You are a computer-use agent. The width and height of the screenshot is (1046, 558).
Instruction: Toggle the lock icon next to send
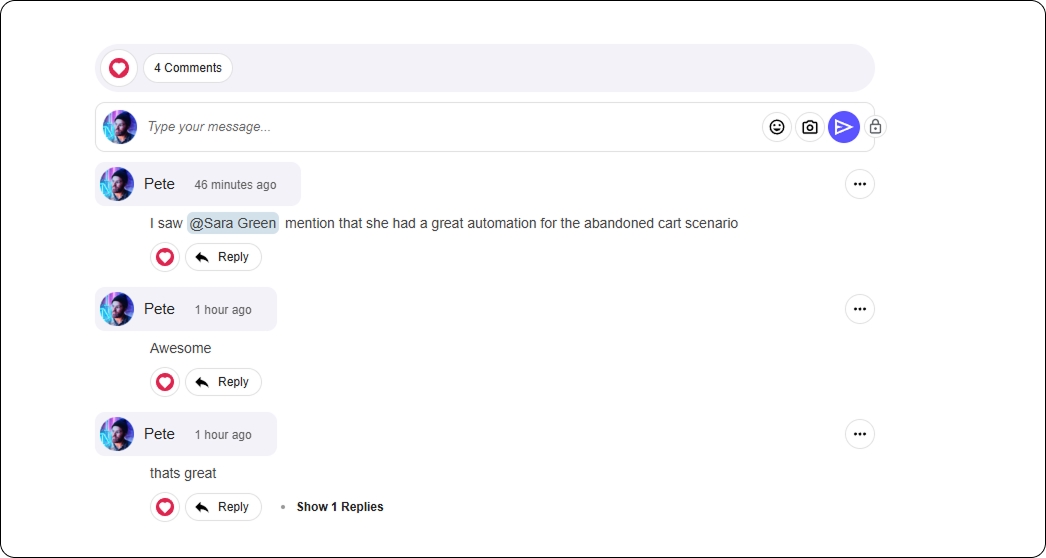click(875, 127)
